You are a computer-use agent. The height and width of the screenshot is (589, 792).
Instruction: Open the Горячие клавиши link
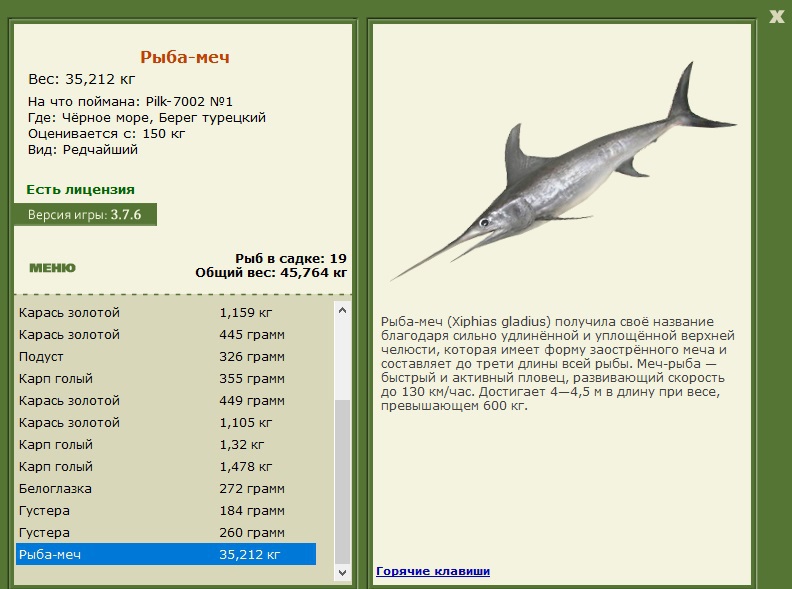(x=433, y=571)
